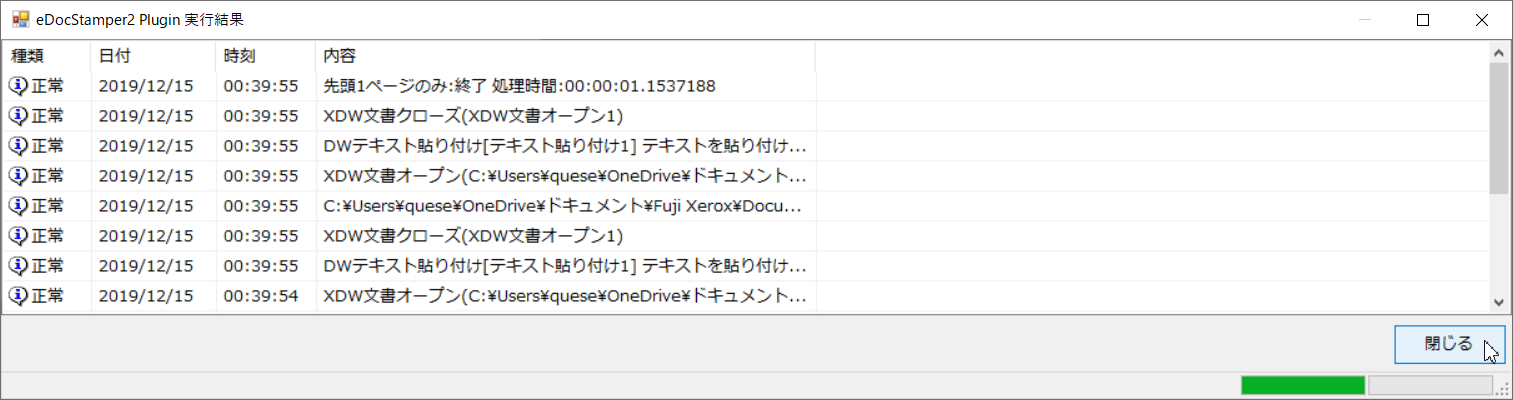Click the info icon on the last row at 00:39:54
This screenshot has height=400, width=1513.
click(18, 296)
